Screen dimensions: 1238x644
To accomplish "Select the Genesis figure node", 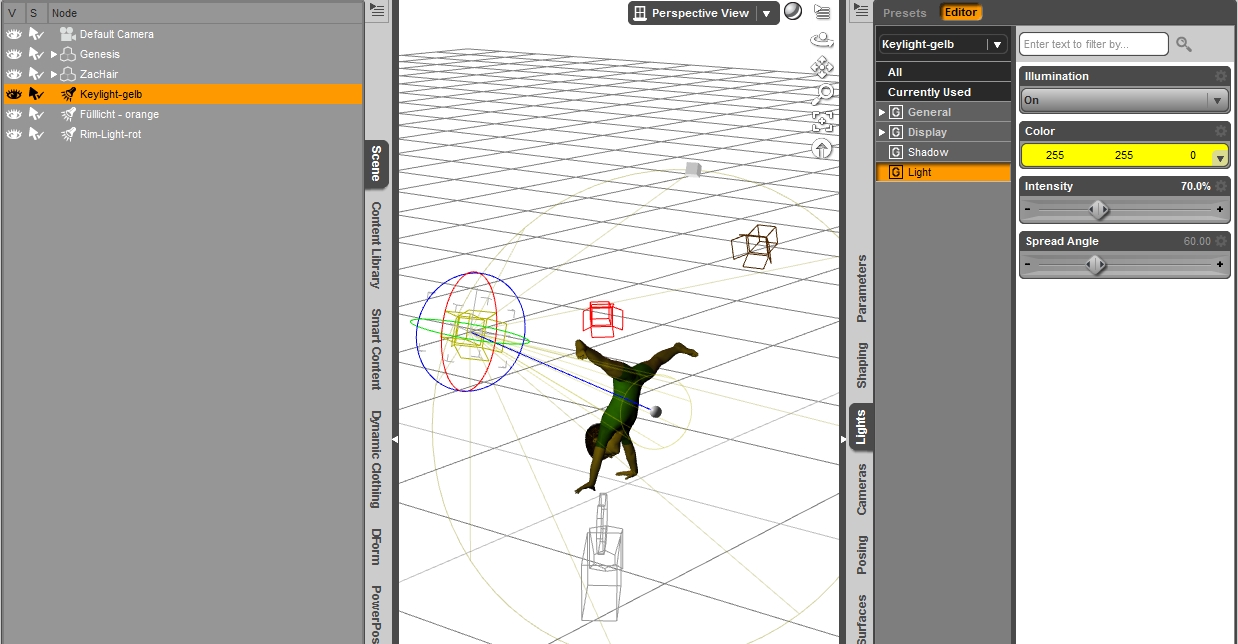I will click(100, 54).
